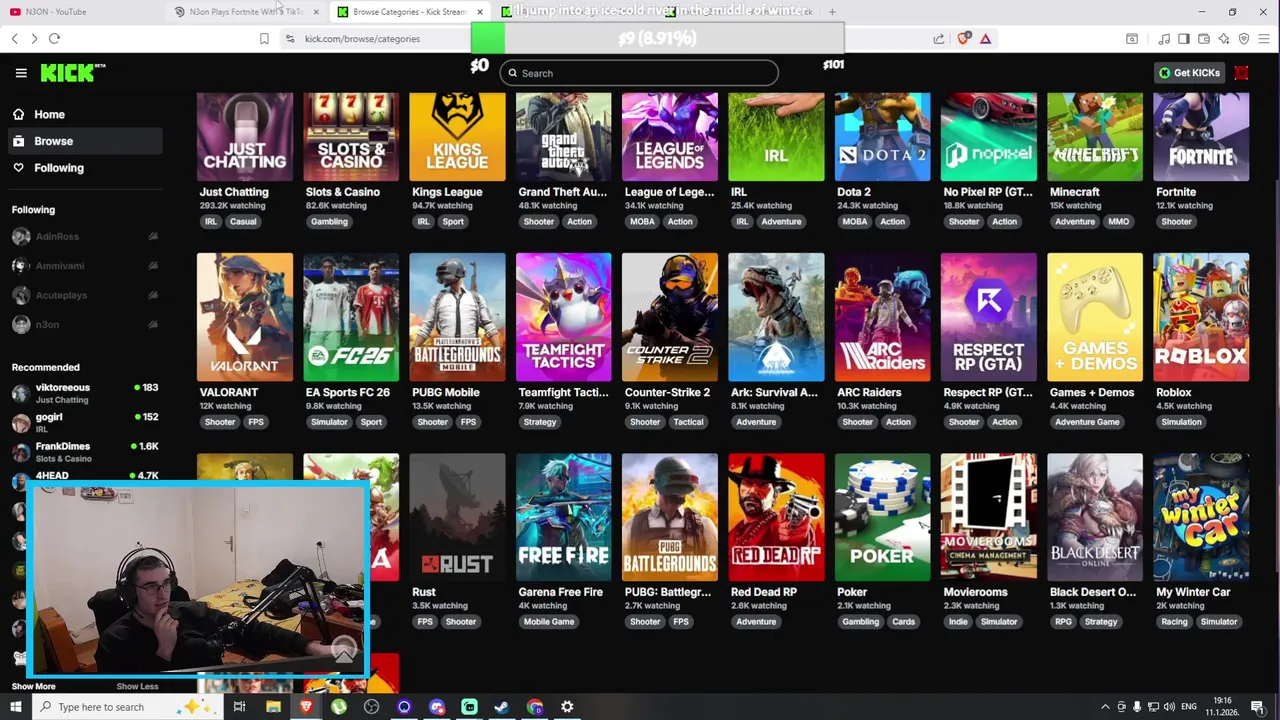The width and height of the screenshot is (1280, 720).
Task: Open the Roblox category
Action: (1201, 317)
